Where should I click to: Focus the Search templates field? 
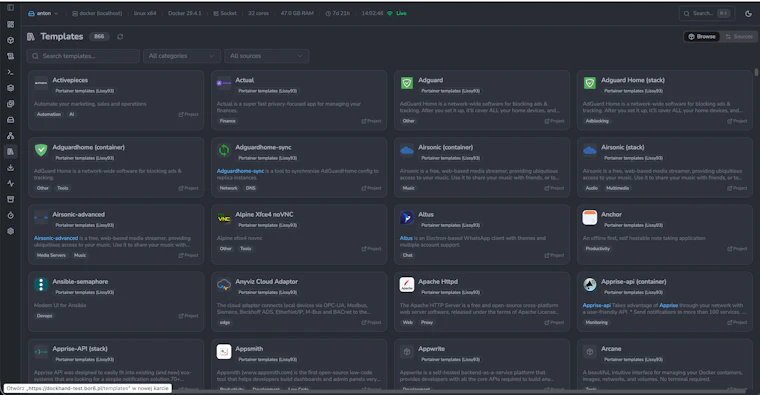click(83, 56)
